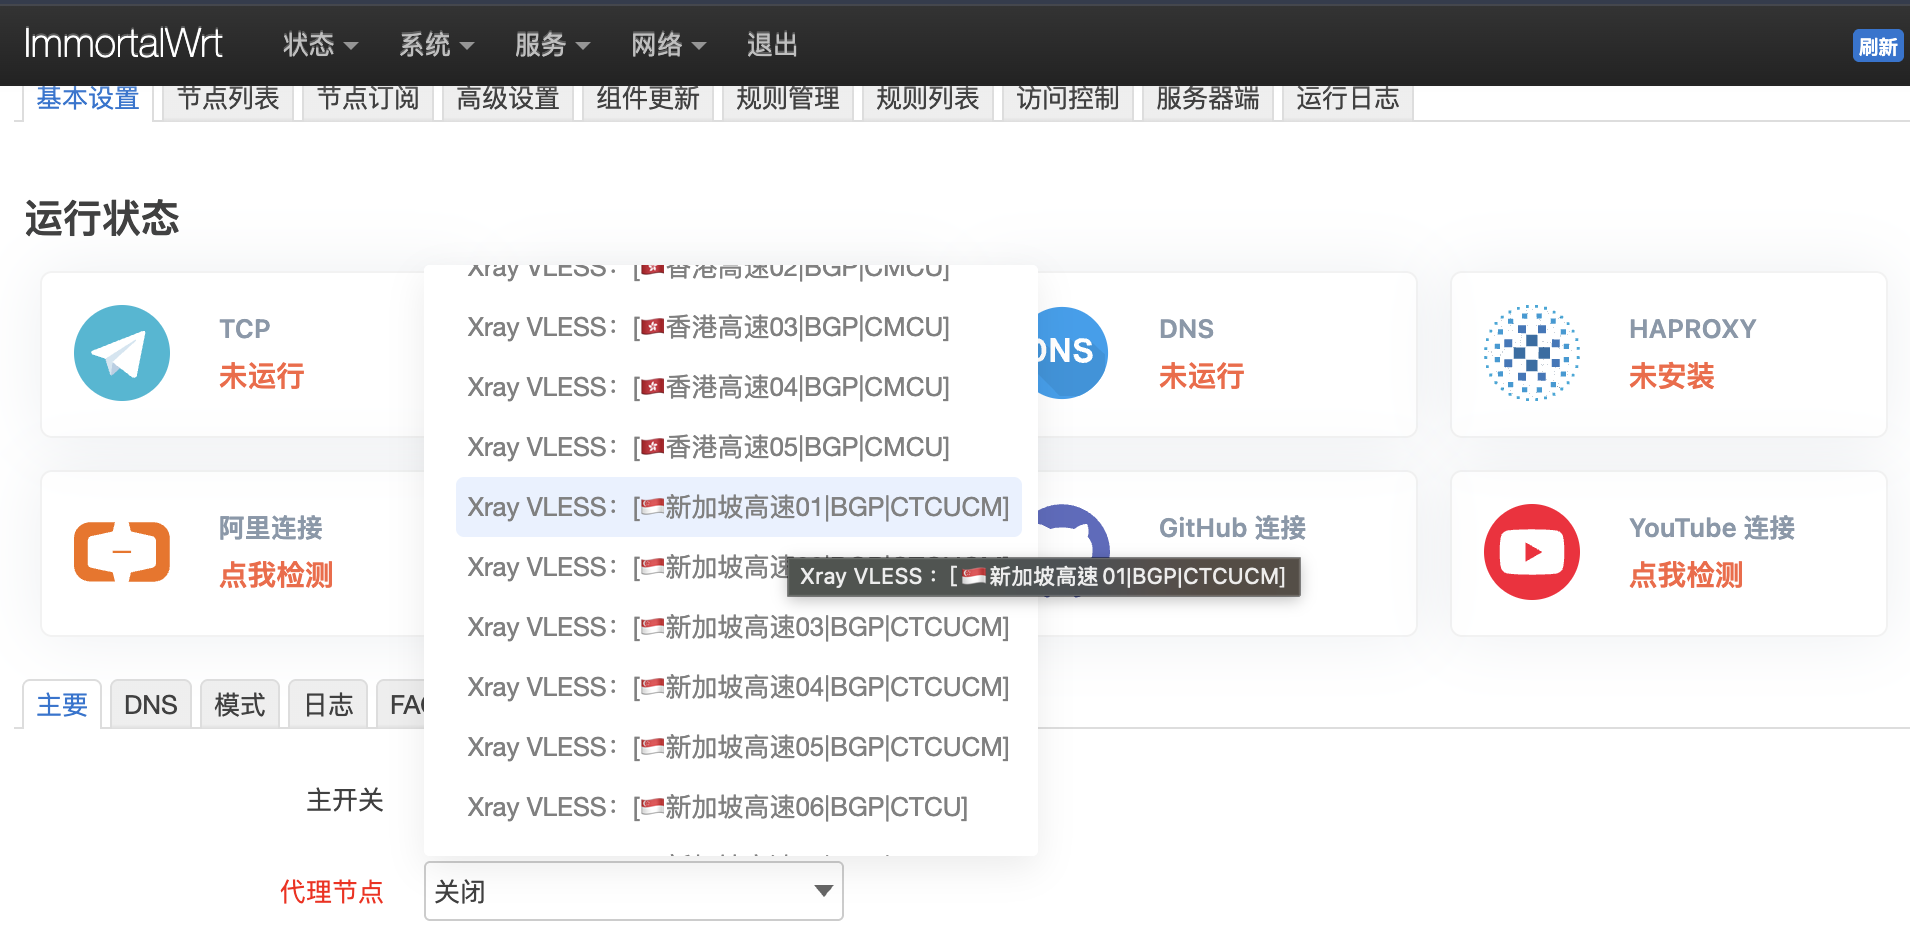1910x952 pixels.
Task: Open the ImmortalWrt home logo link
Action: [x=123, y=44]
